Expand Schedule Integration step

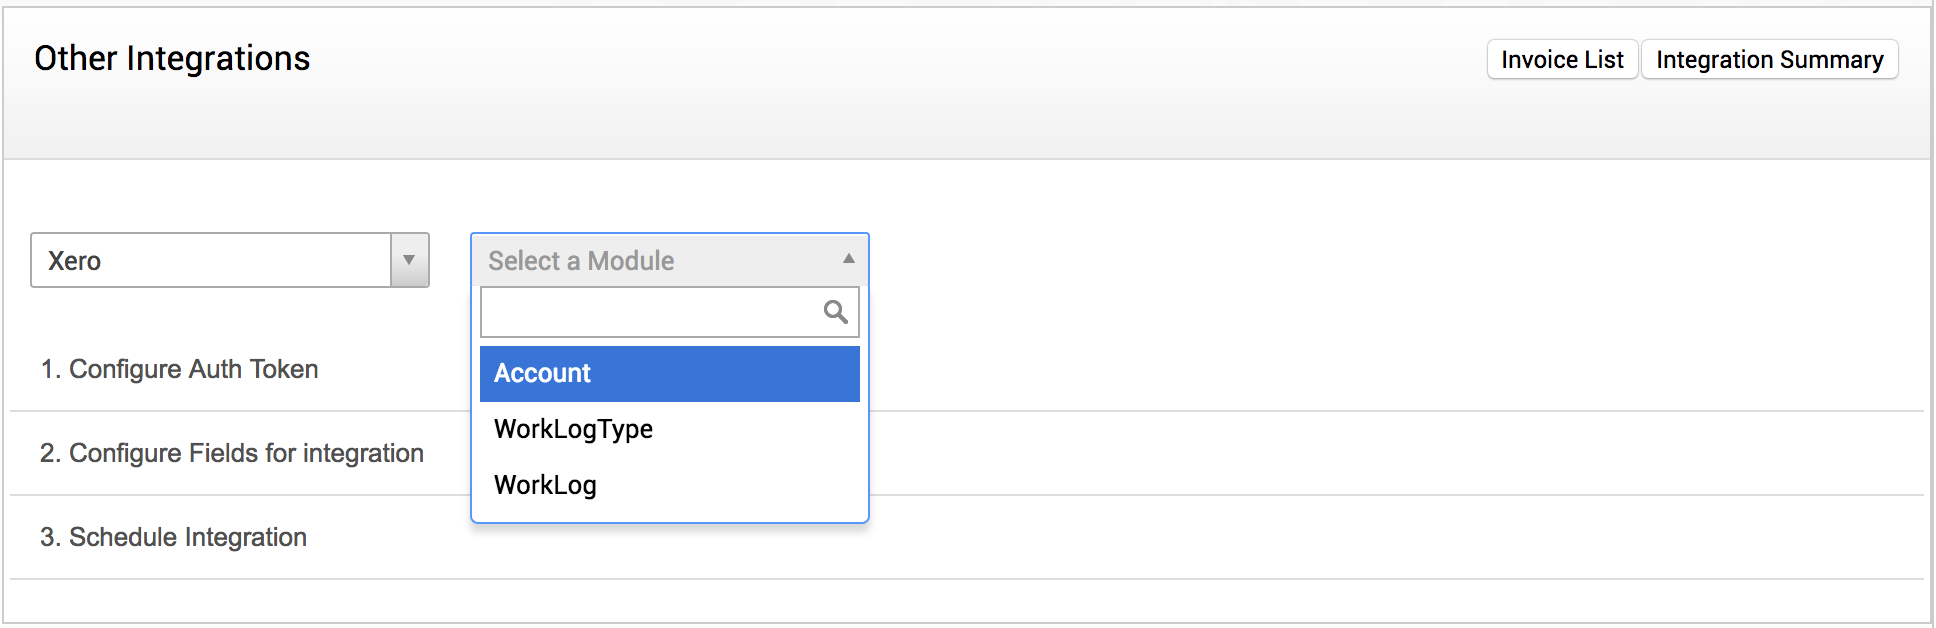(187, 537)
